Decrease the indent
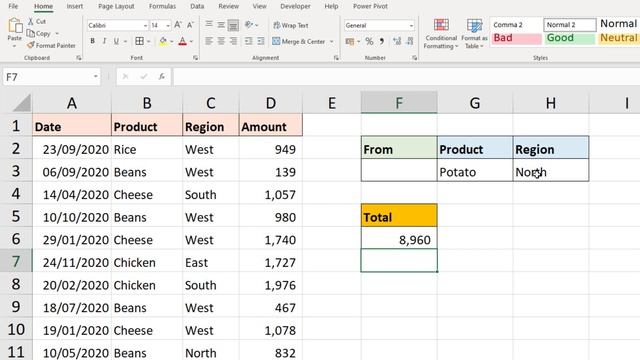Viewport: 640px width, 360px height. pyautogui.click(x=248, y=41)
